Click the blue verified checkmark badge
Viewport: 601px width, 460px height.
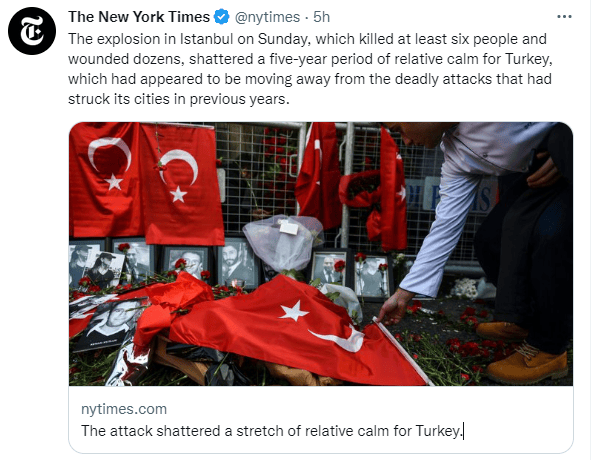pos(222,17)
